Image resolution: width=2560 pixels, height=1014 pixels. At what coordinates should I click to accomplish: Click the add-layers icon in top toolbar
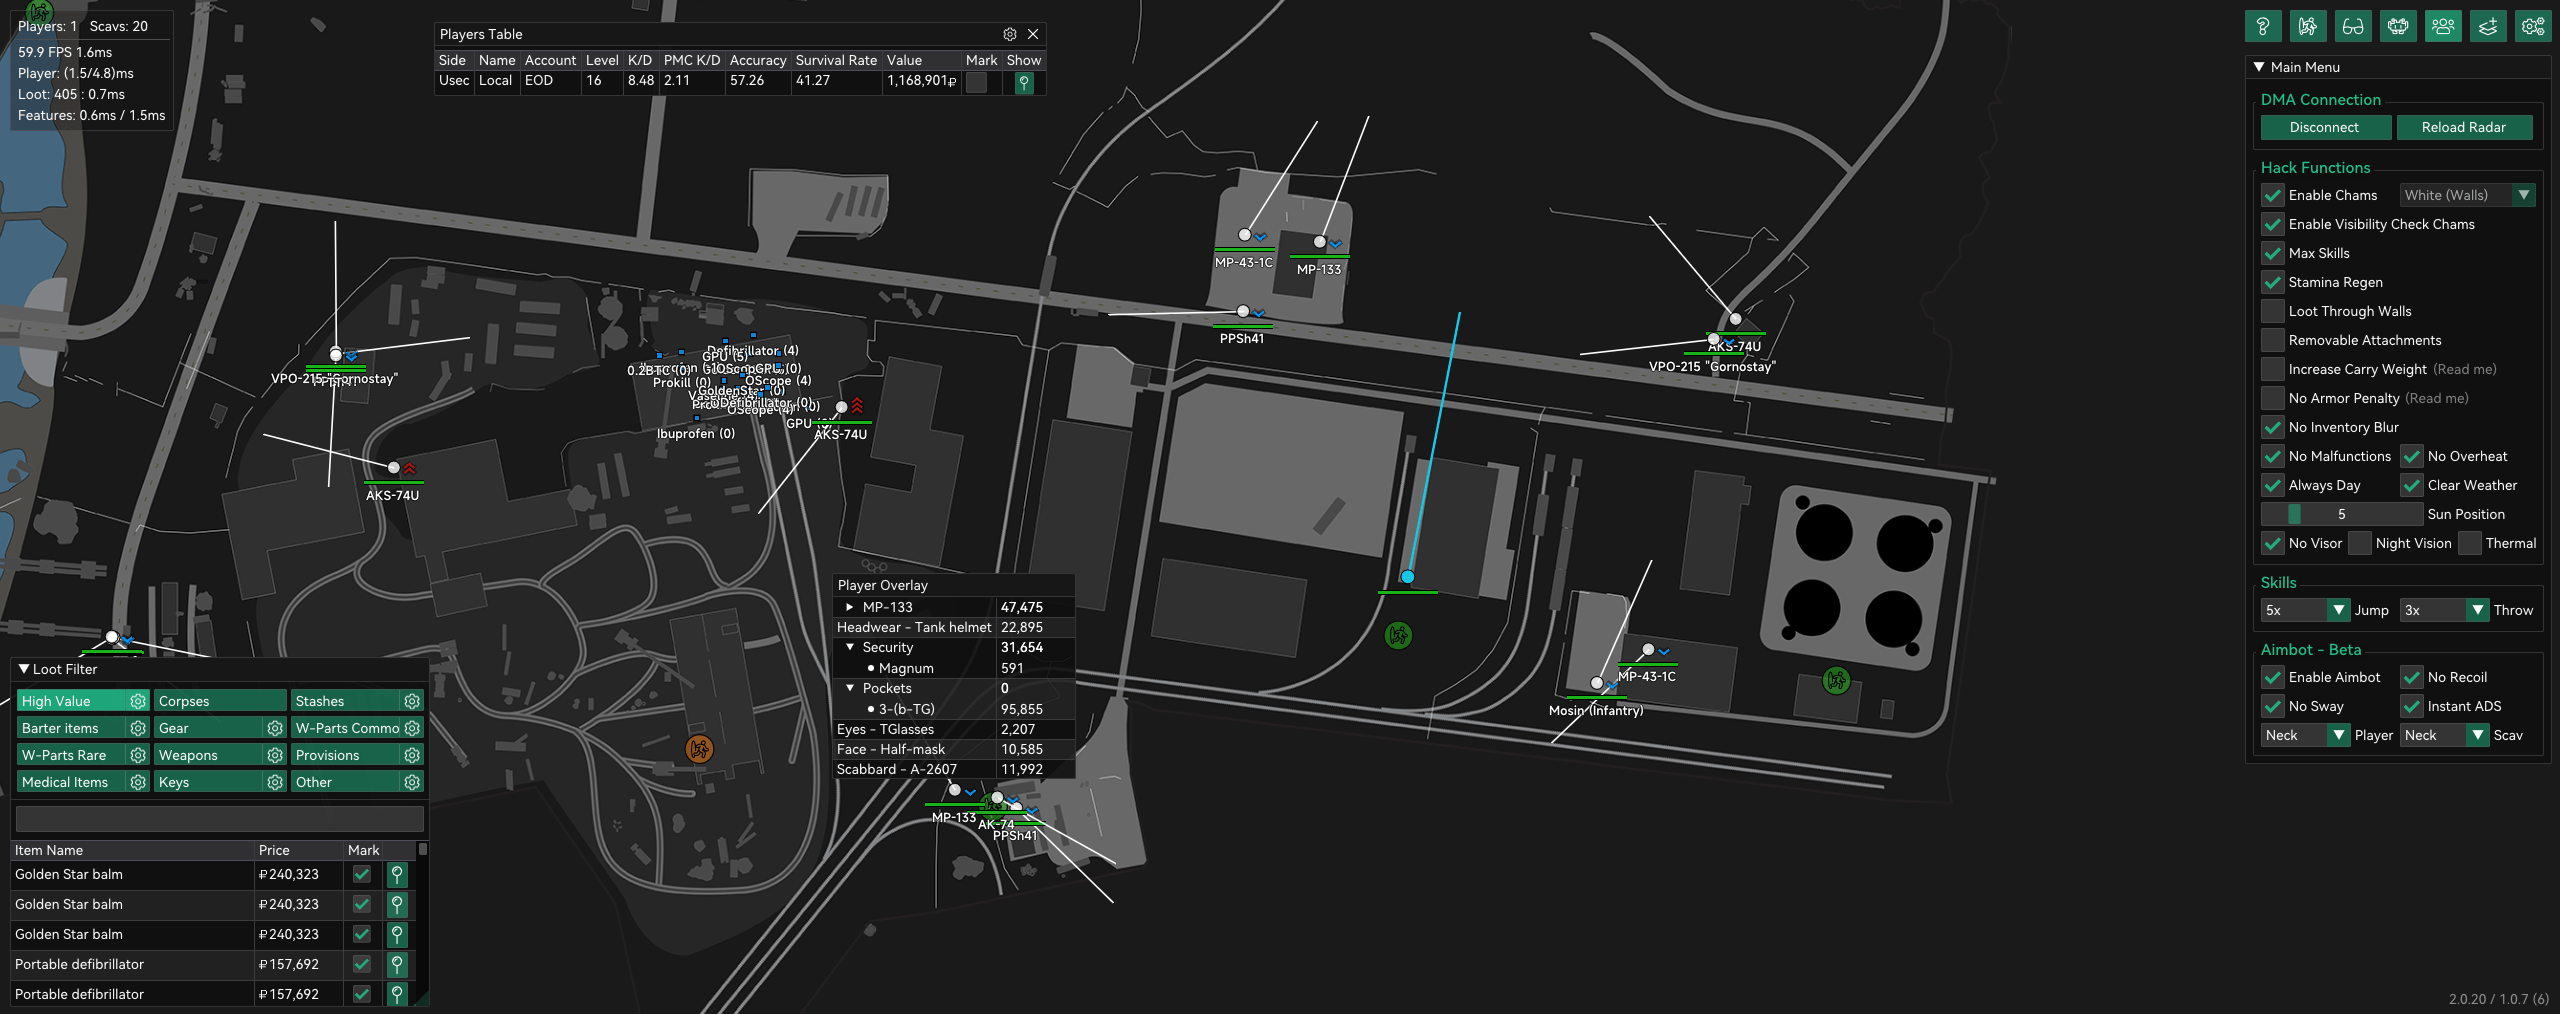tap(2487, 26)
